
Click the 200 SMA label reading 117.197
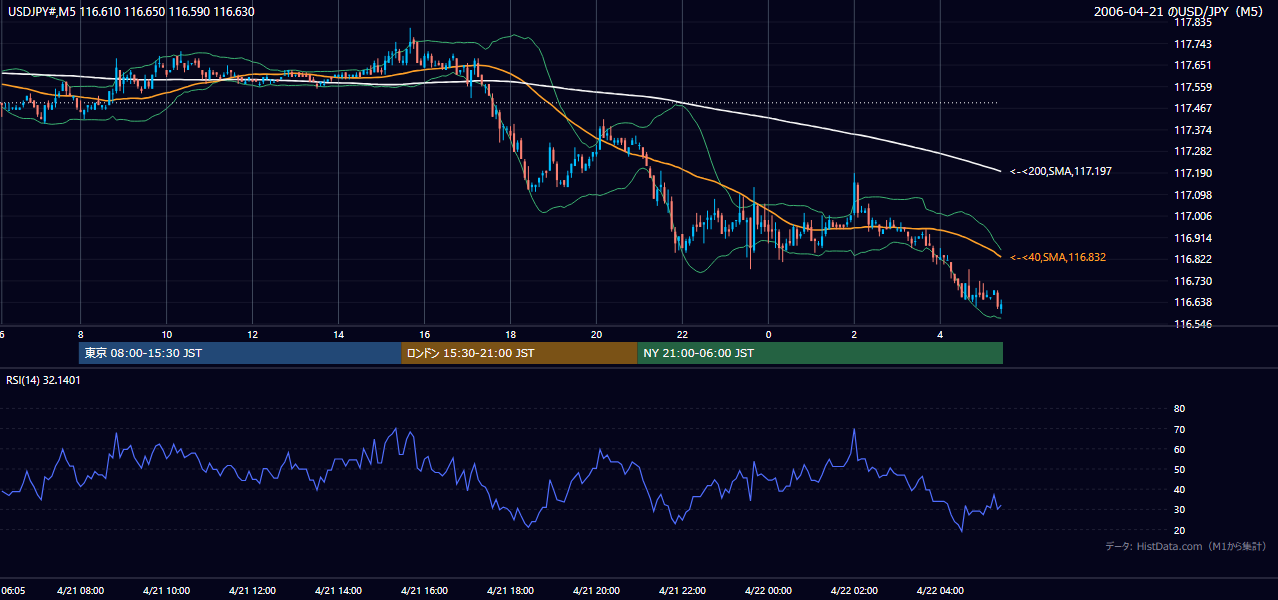(1061, 172)
